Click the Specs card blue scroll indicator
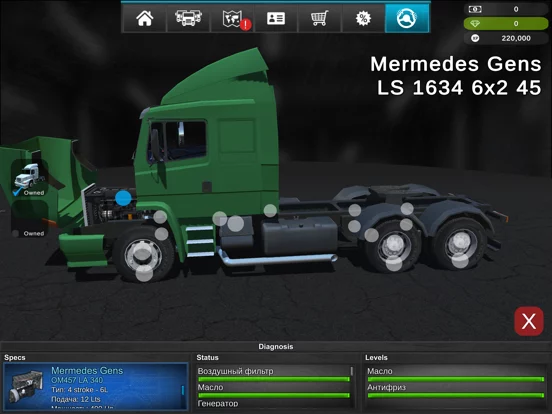552x414 pixels. 182,390
